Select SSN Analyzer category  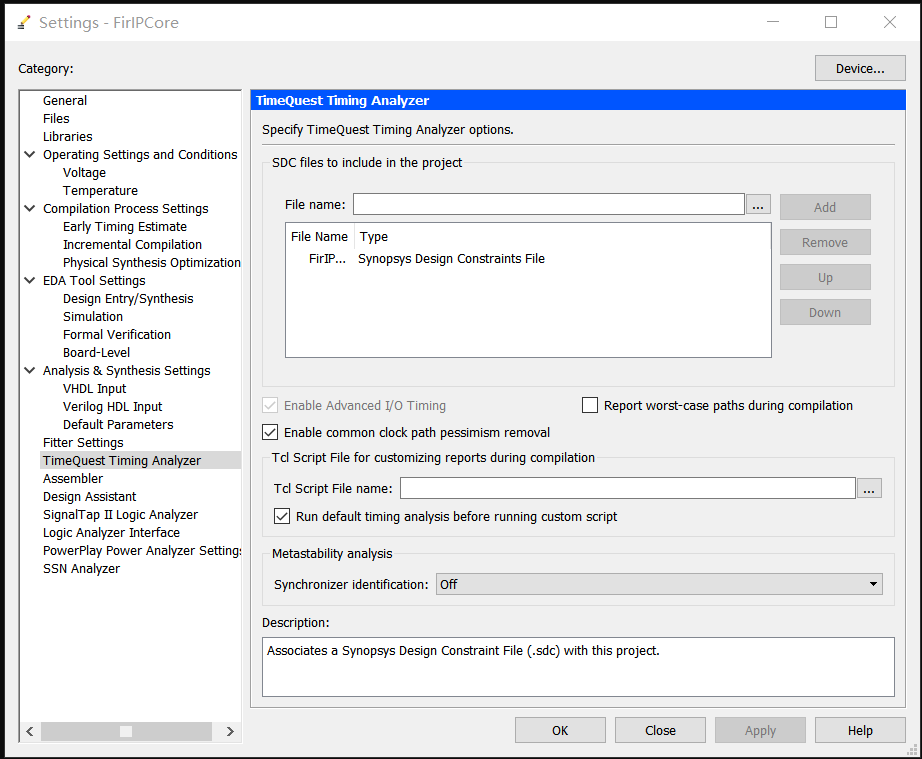tap(81, 569)
